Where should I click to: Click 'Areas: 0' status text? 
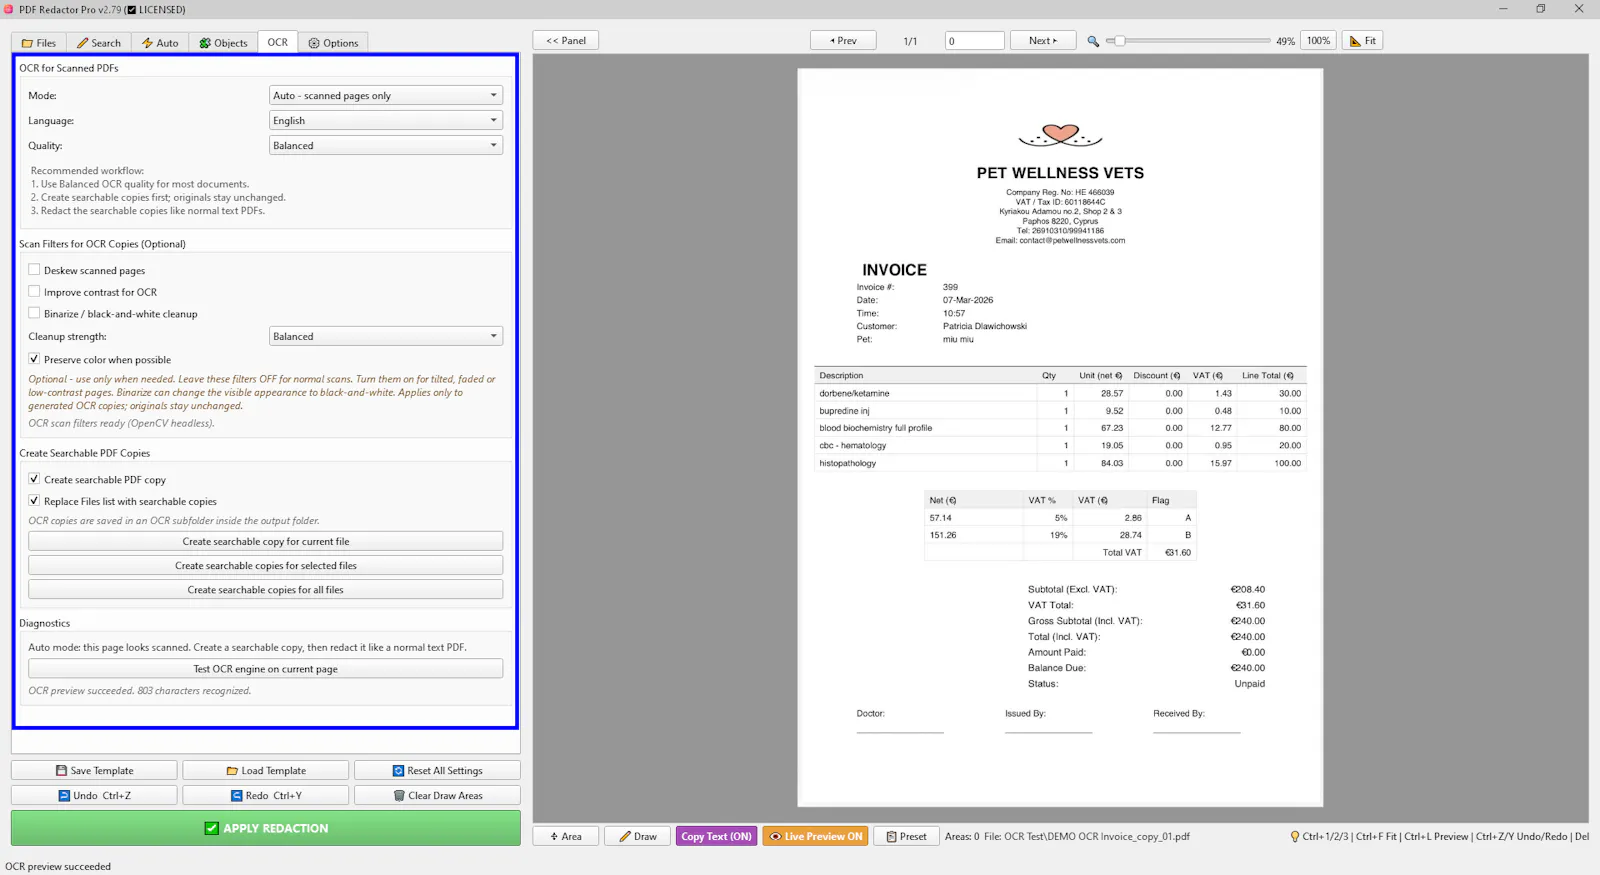click(x=962, y=837)
